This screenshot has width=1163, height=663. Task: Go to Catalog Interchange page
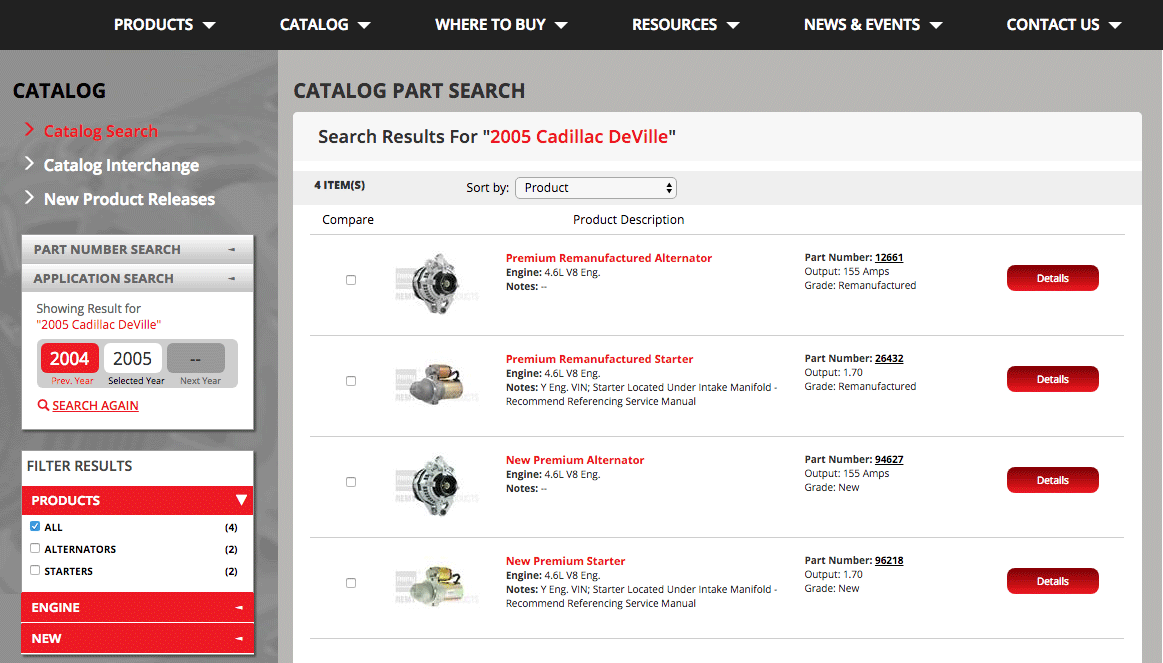click(122, 165)
